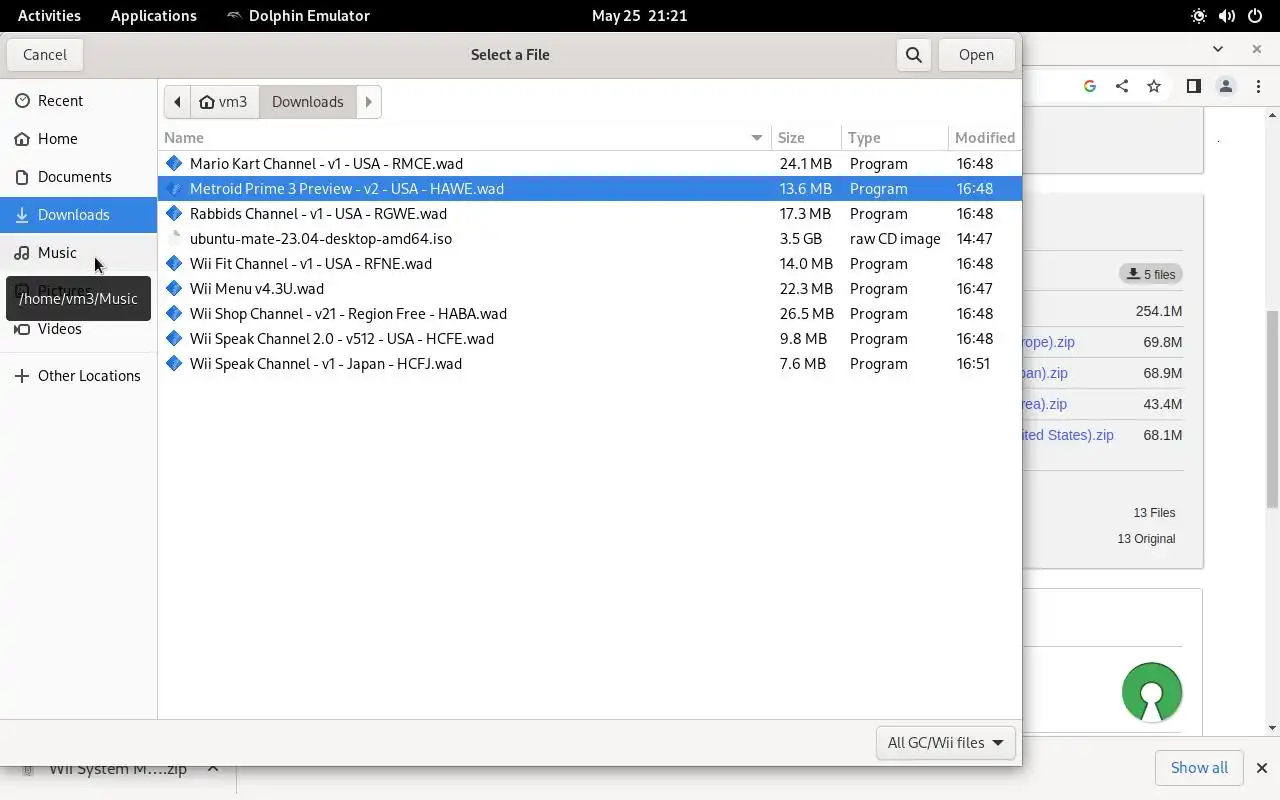This screenshot has width=1280, height=800.
Task: Sort files by the Modified column
Action: 985,138
